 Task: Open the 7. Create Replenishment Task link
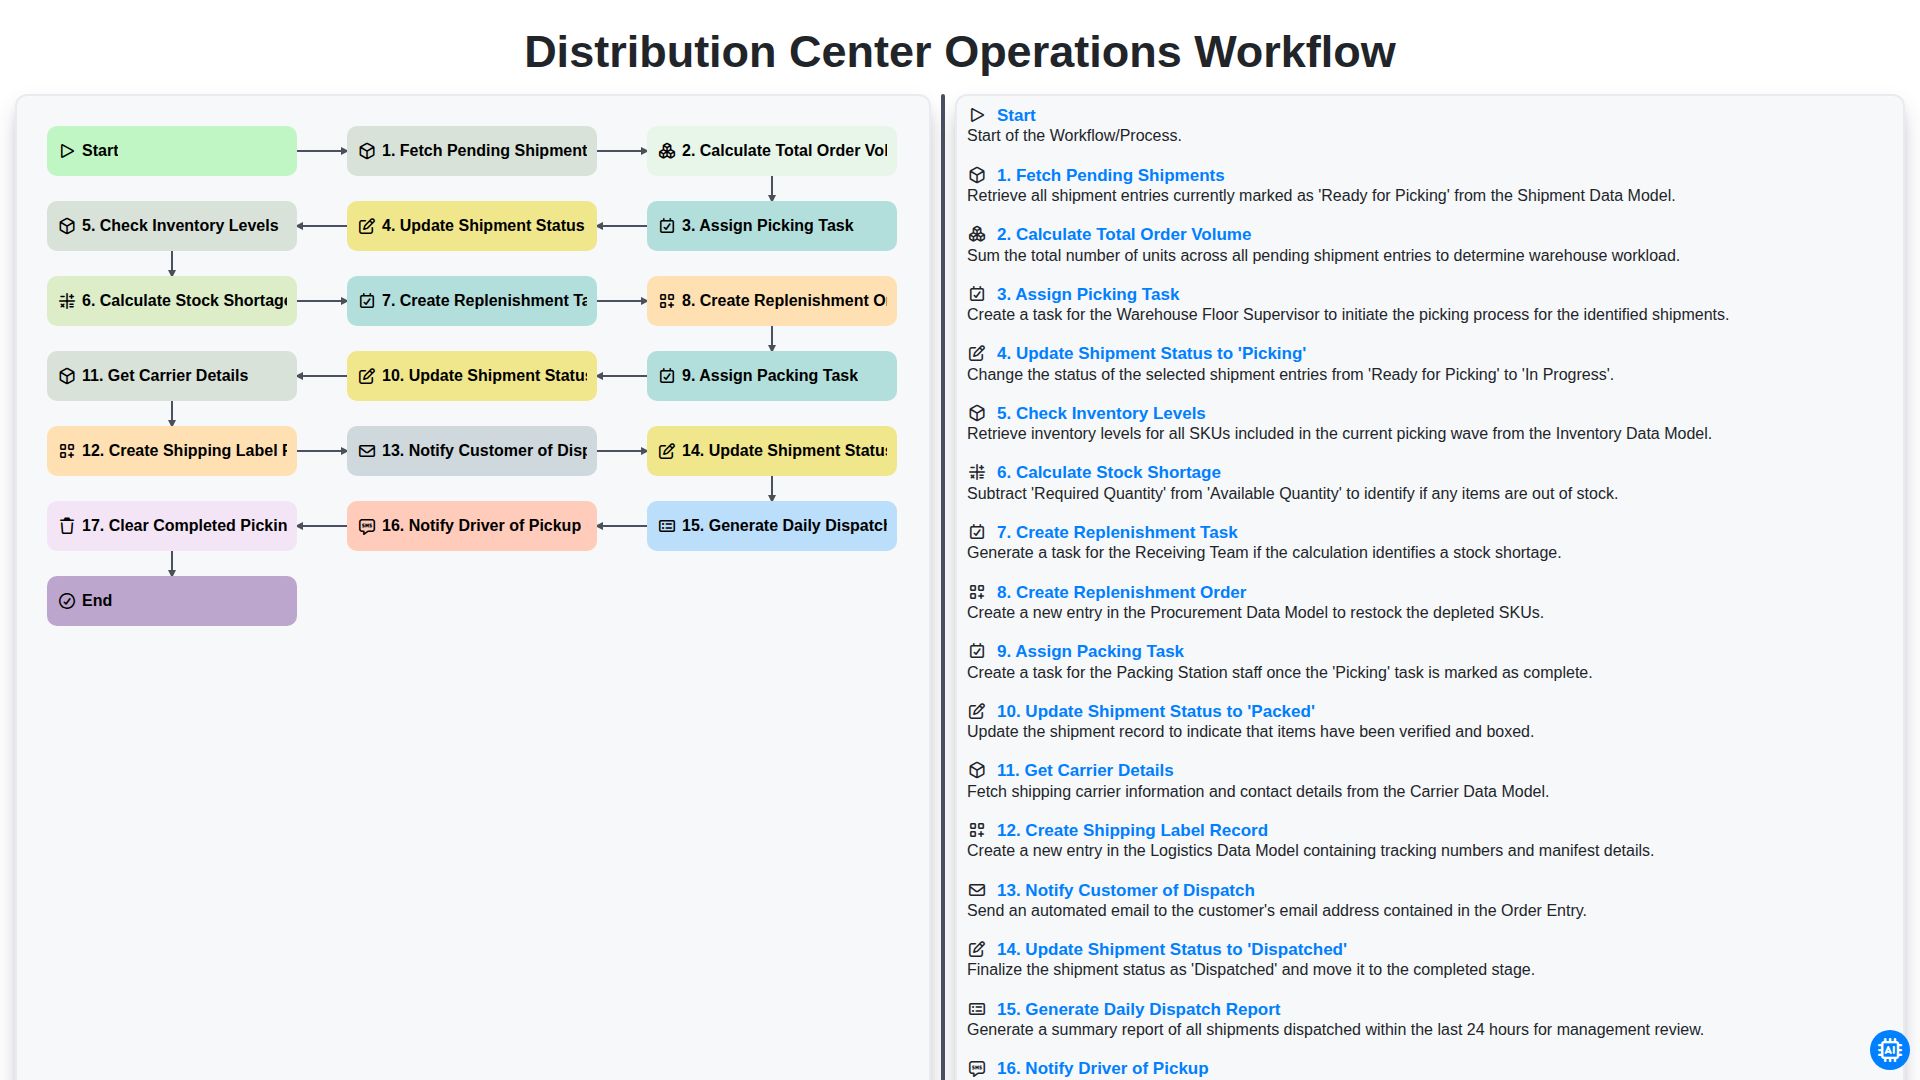pyautogui.click(x=1117, y=533)
